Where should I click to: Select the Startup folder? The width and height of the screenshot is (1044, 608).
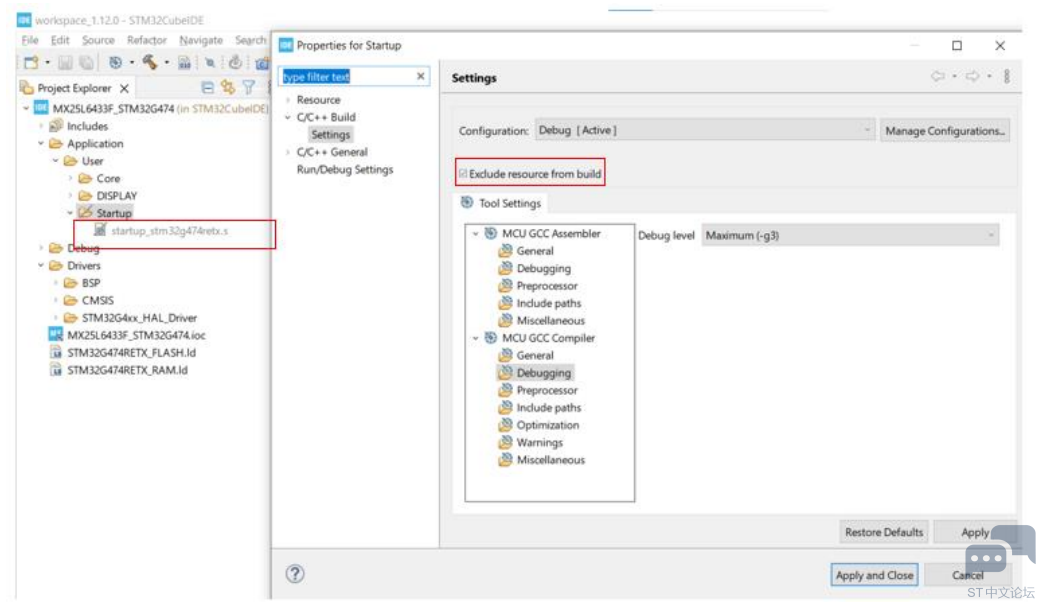point(113,213)
